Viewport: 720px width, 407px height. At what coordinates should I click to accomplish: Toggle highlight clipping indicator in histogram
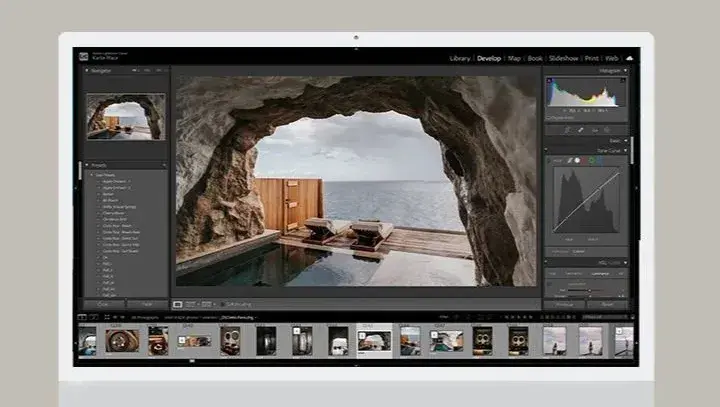coord(622,81)
